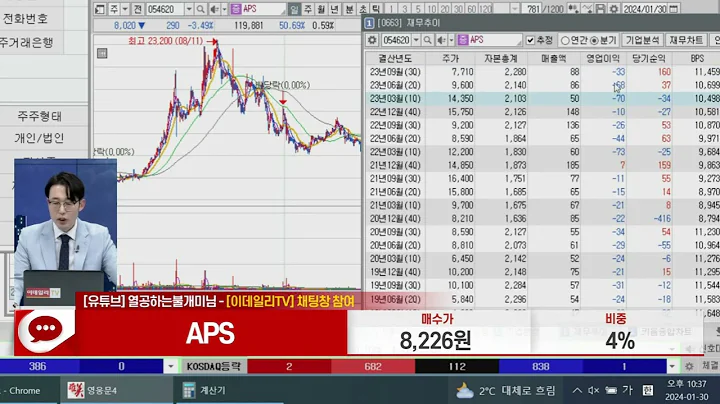Sort by 자본총계 column header
Image resolution: width=720 pixels, height=404 pixels.
(x=501, y=58)
